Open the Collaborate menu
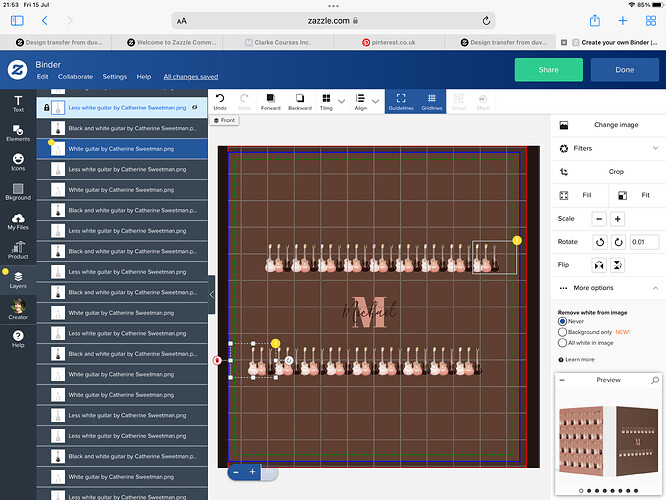This screenshot has height=500, width=666. coord(75,77)
